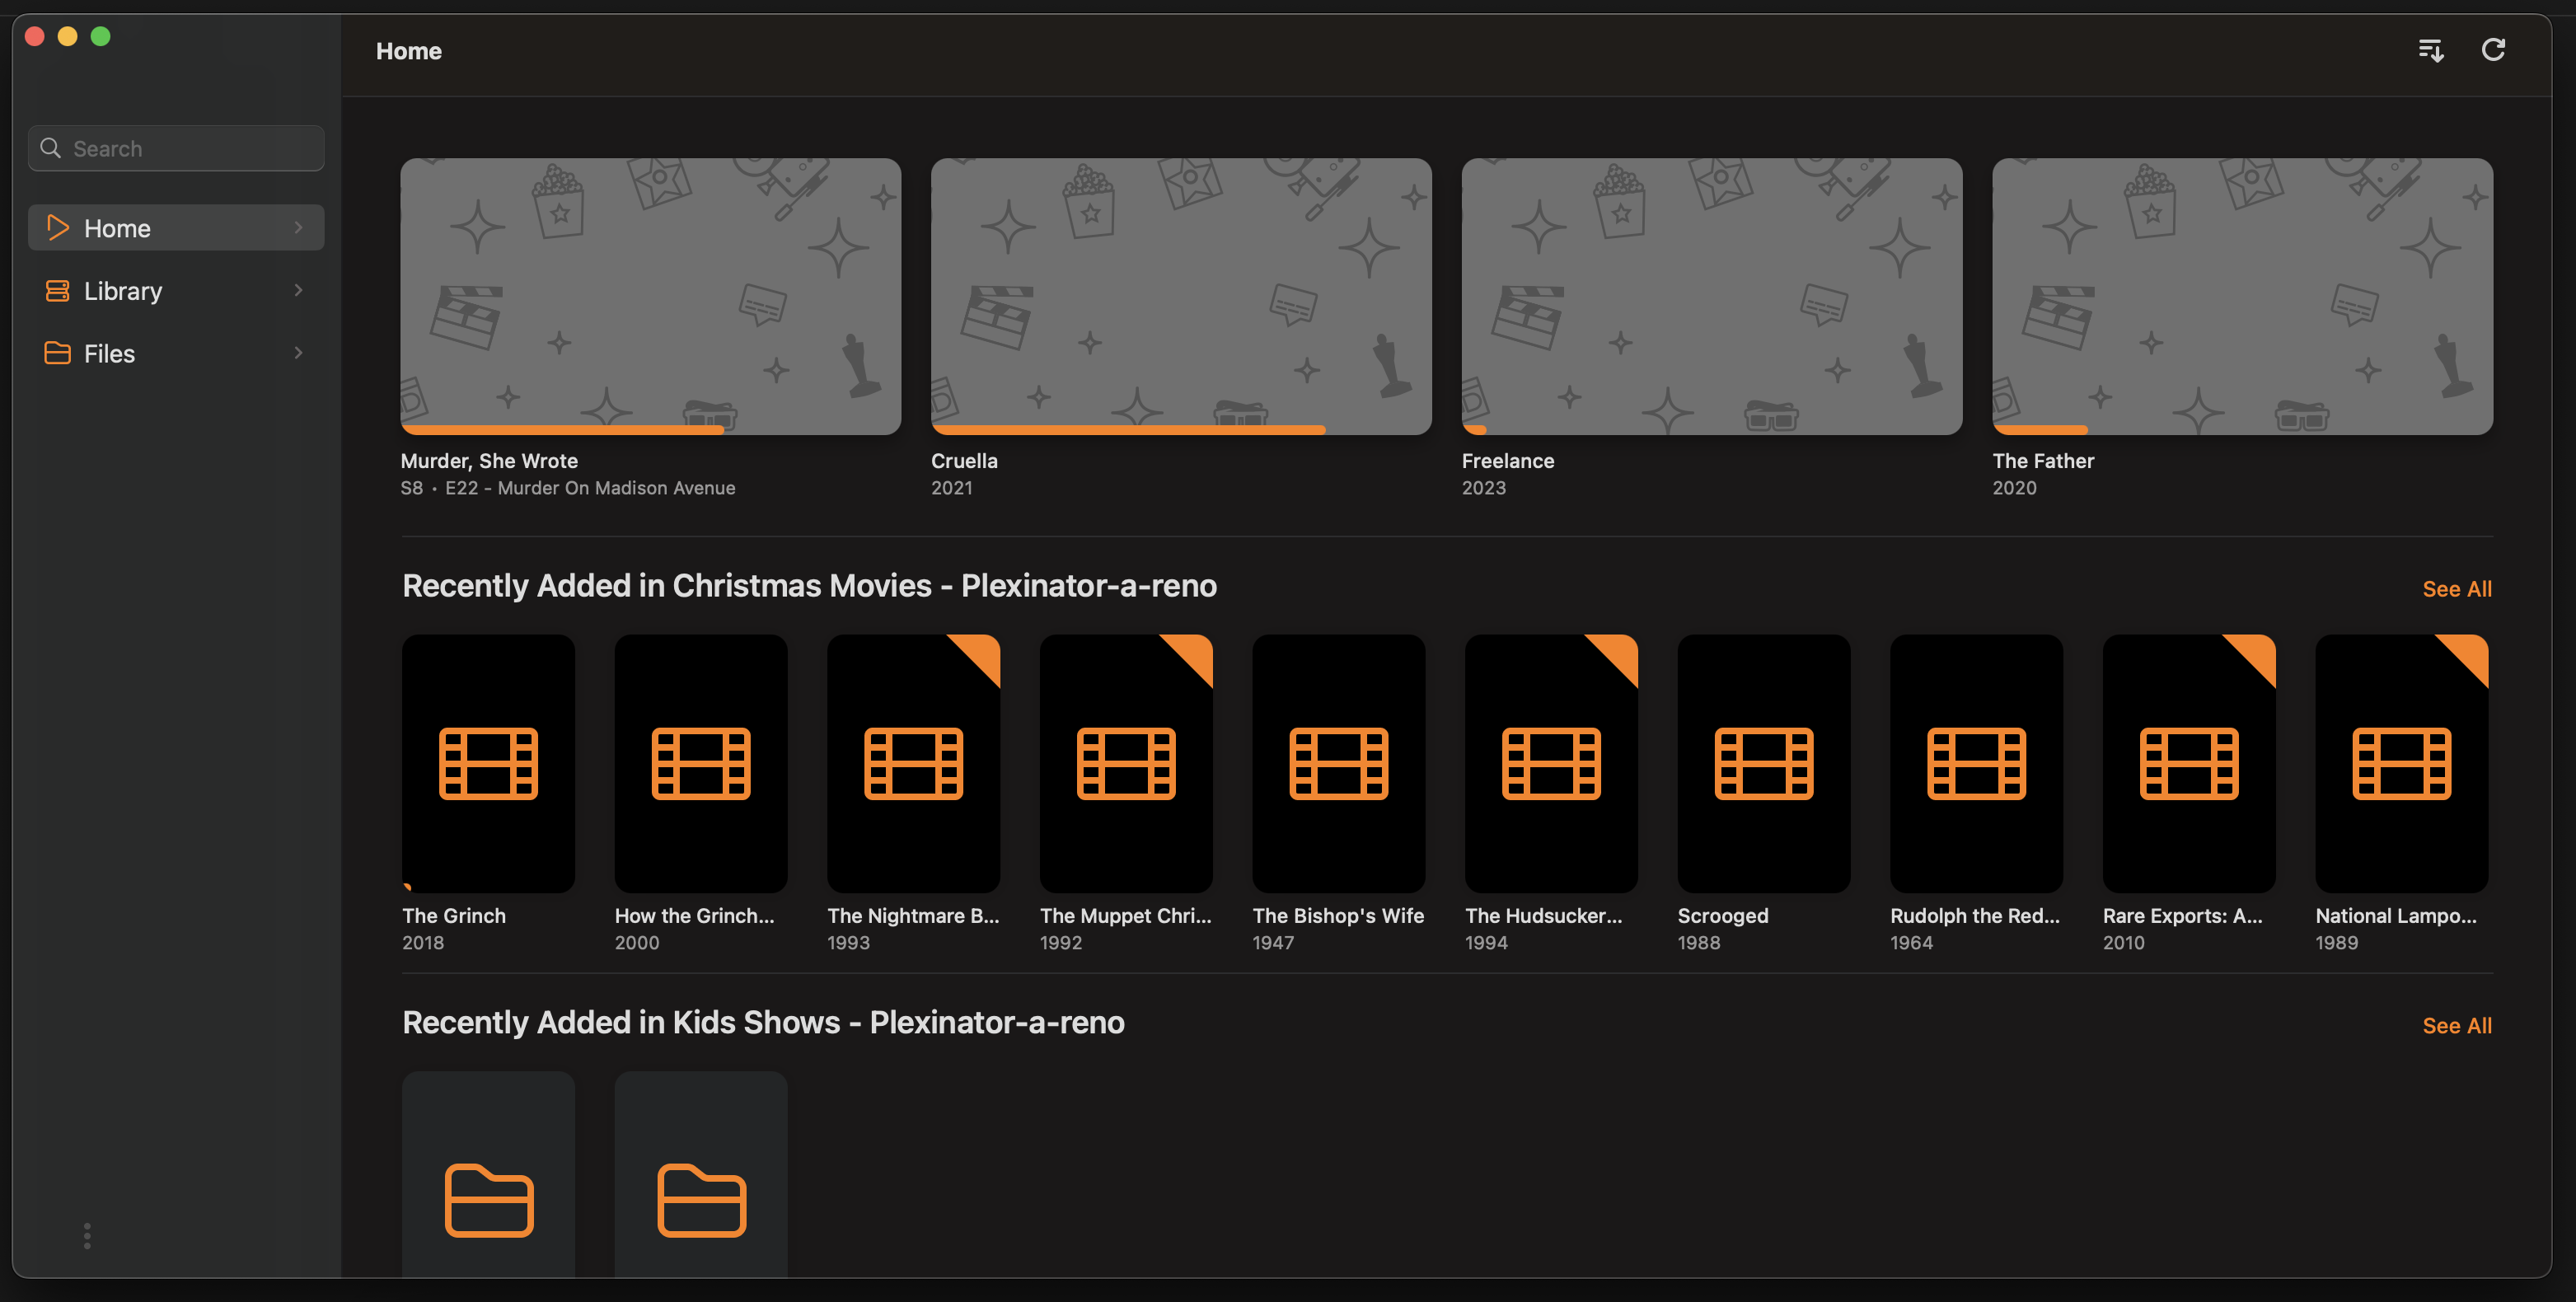This screenshot has height=1302, width=2576.
Task: Click the refresh icon in header
Action: tap(2493, 50)
